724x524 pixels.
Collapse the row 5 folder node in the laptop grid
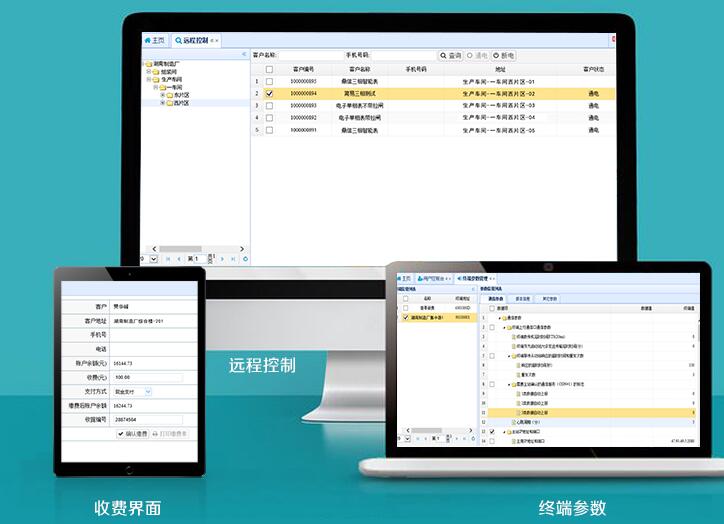[509, 356]
